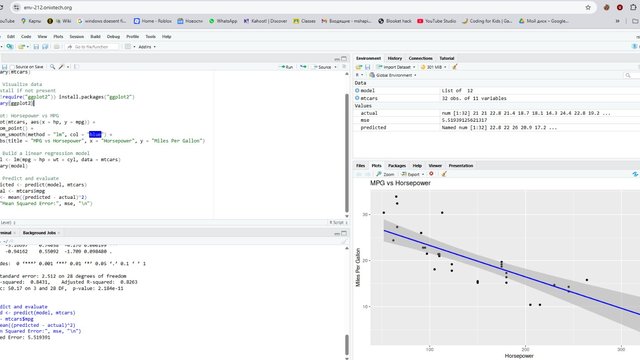Viewport: 640px width, 360px height.
Task: Click the workspace panes grid icon
Action: 128,47
